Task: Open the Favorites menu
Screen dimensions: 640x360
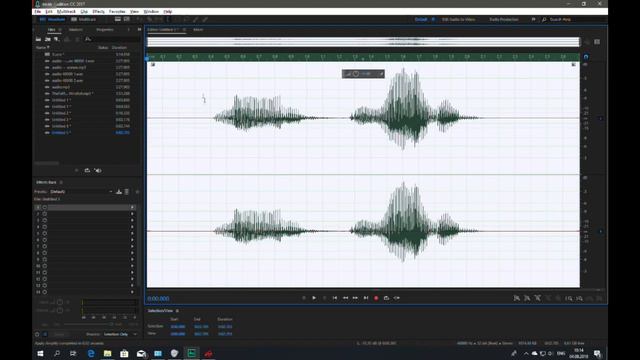Action: [117, 11]
